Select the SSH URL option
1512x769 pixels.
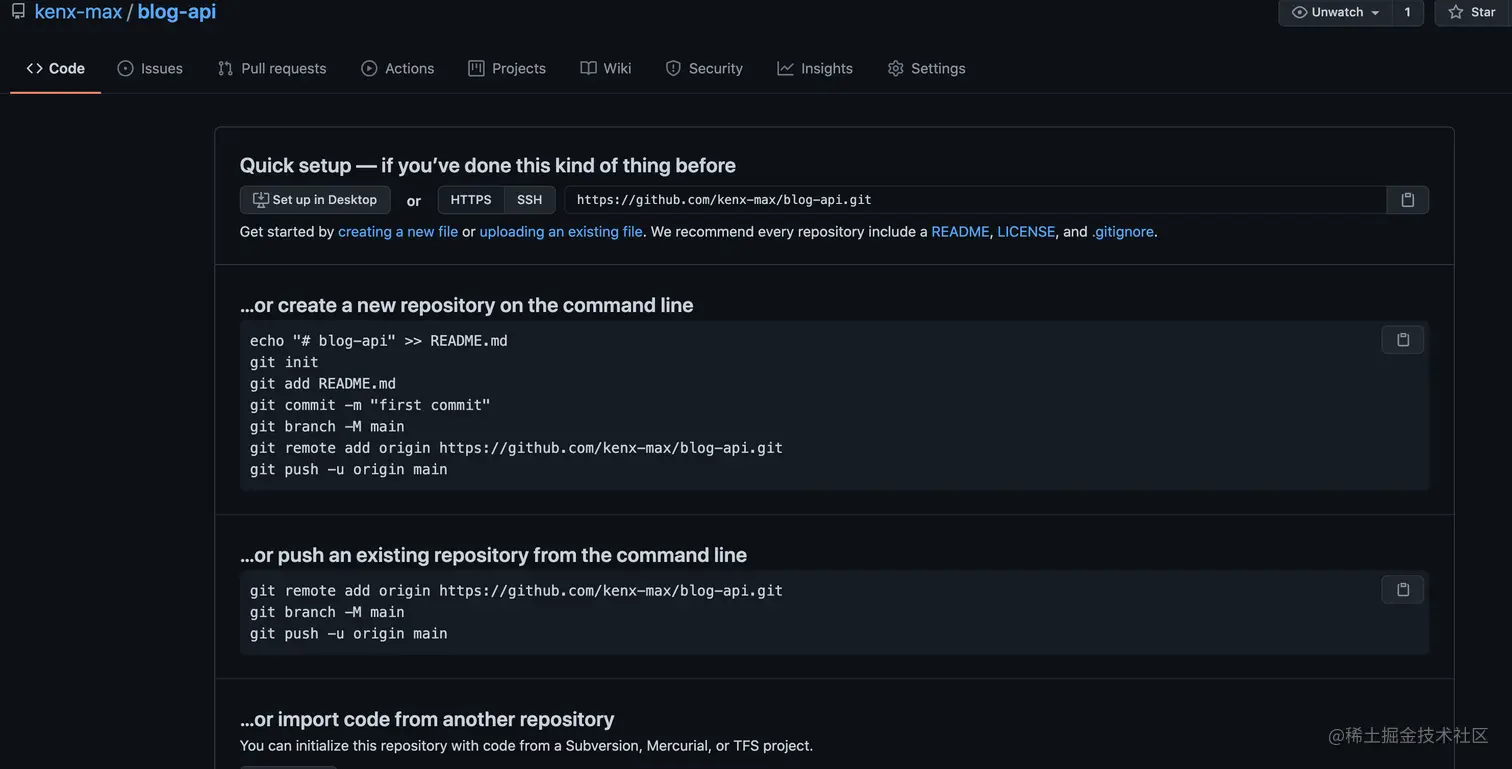(530, 200)
